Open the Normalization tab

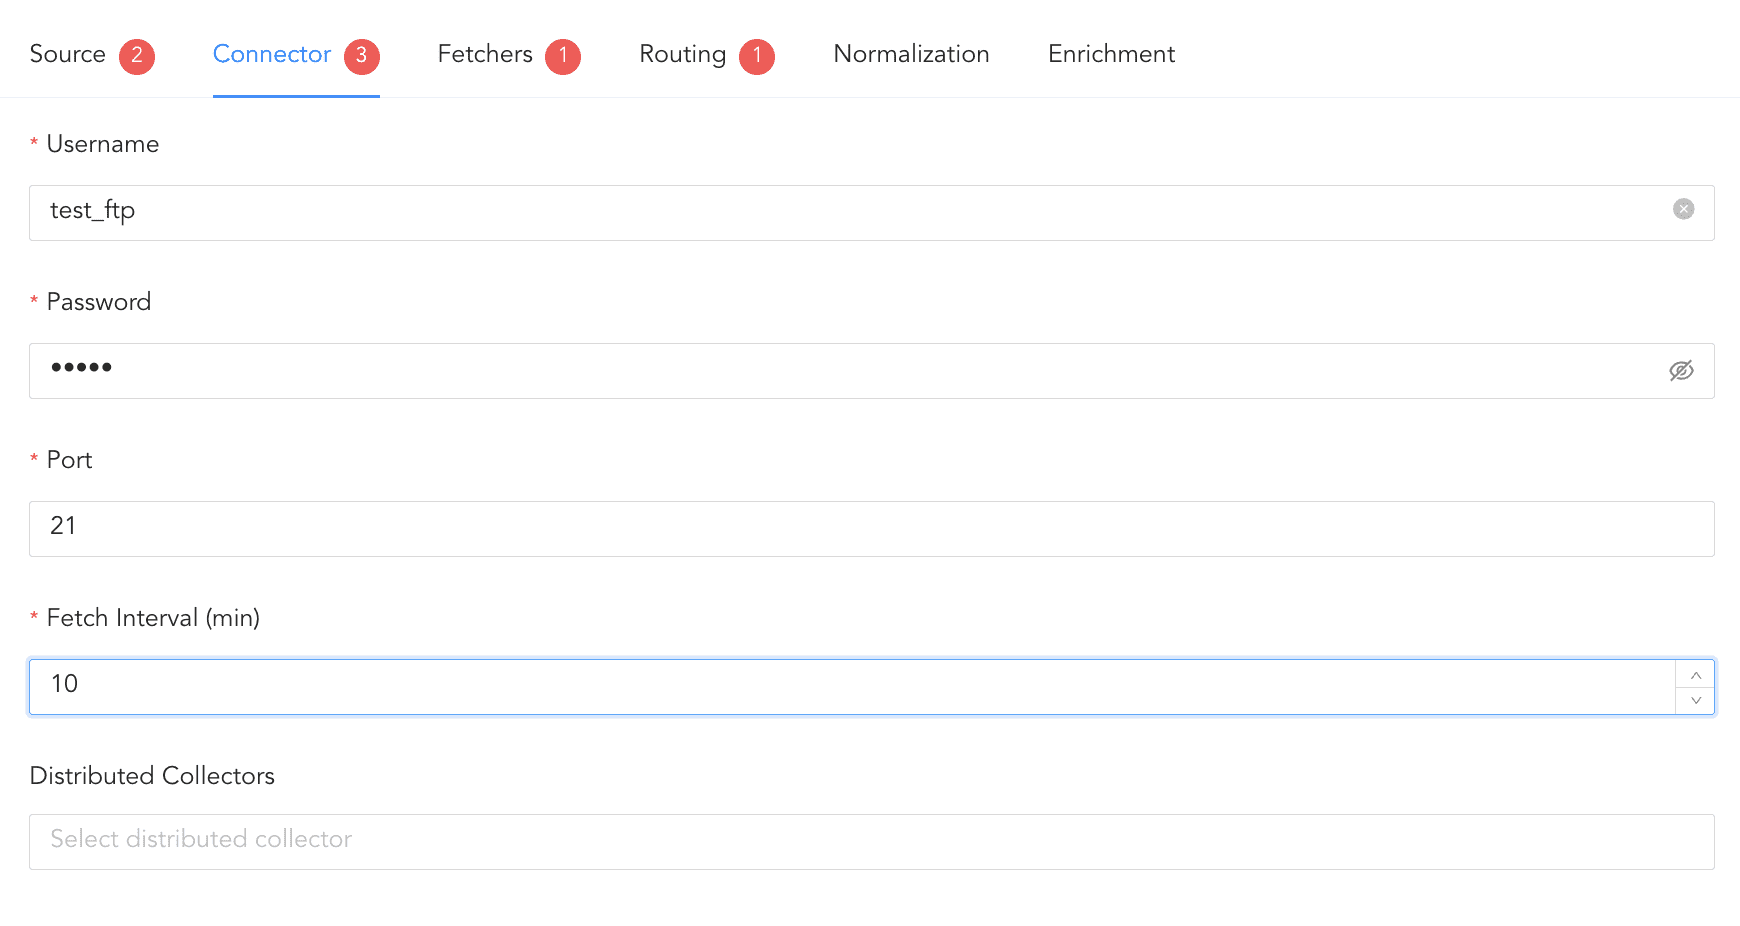911,54
